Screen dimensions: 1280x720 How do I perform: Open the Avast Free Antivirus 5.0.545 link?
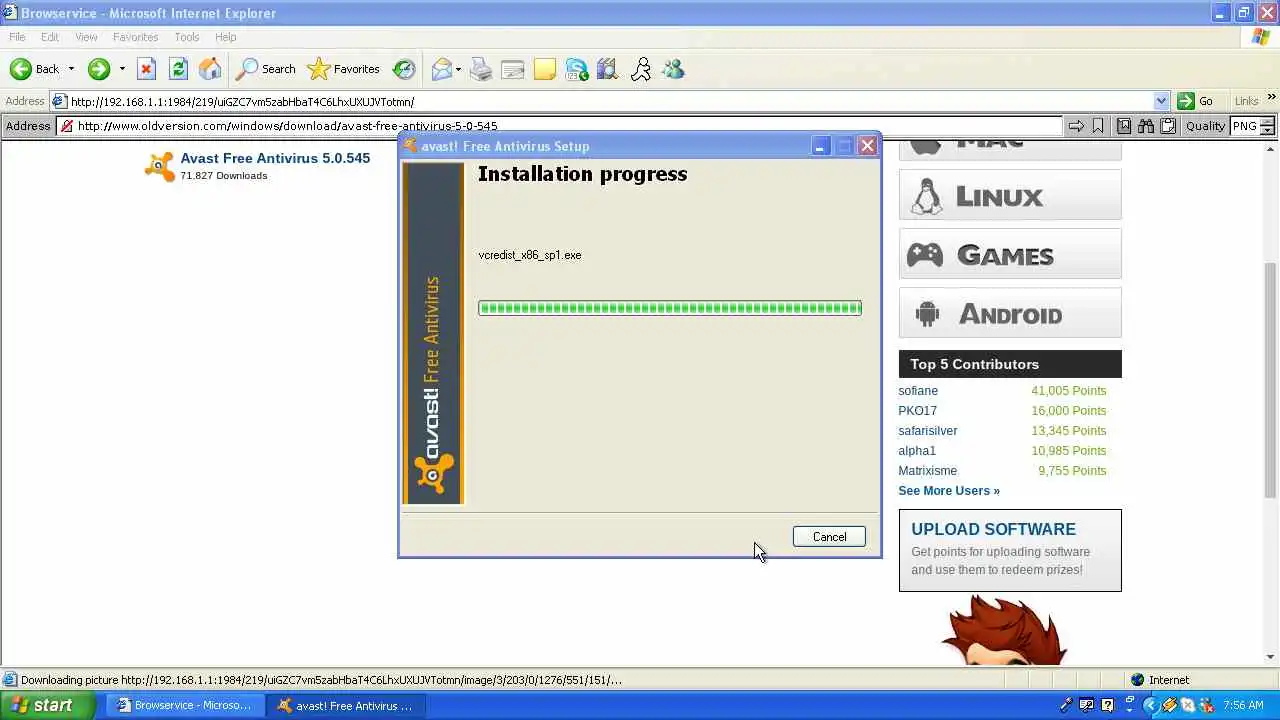tap(275, 158)
